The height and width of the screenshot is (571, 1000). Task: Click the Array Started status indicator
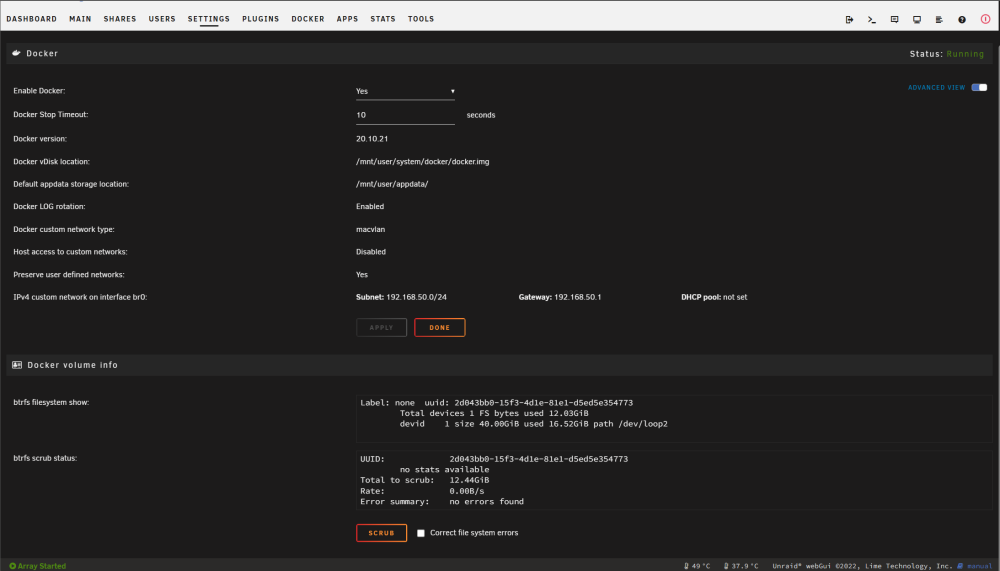click(x=38, y=566)
